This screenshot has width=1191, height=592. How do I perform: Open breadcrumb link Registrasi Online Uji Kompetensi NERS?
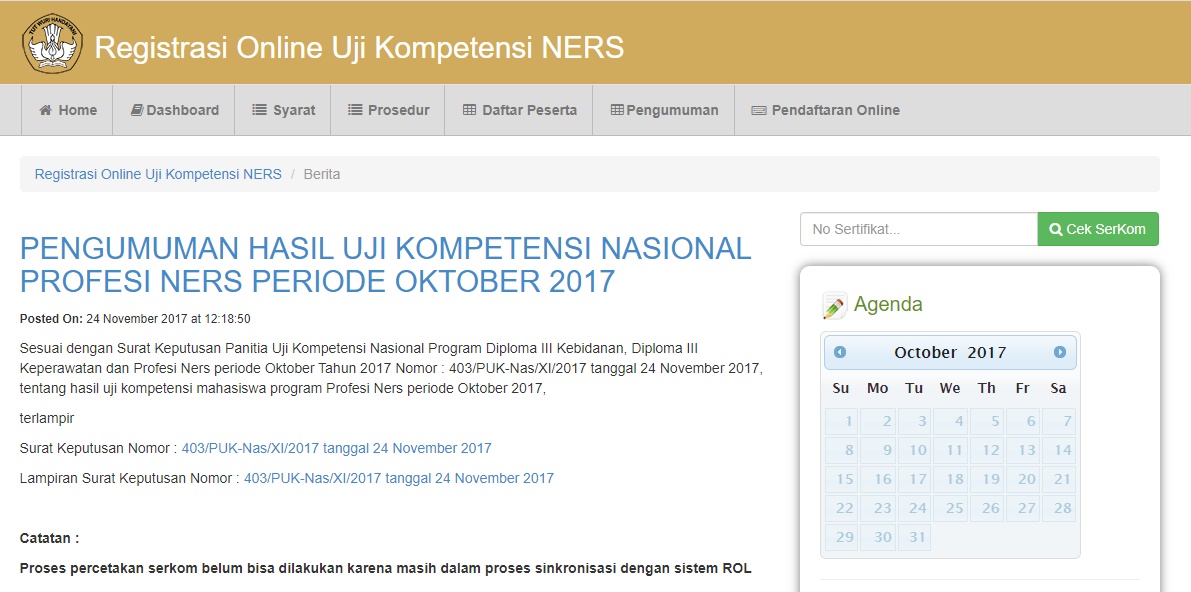point(157,174)
